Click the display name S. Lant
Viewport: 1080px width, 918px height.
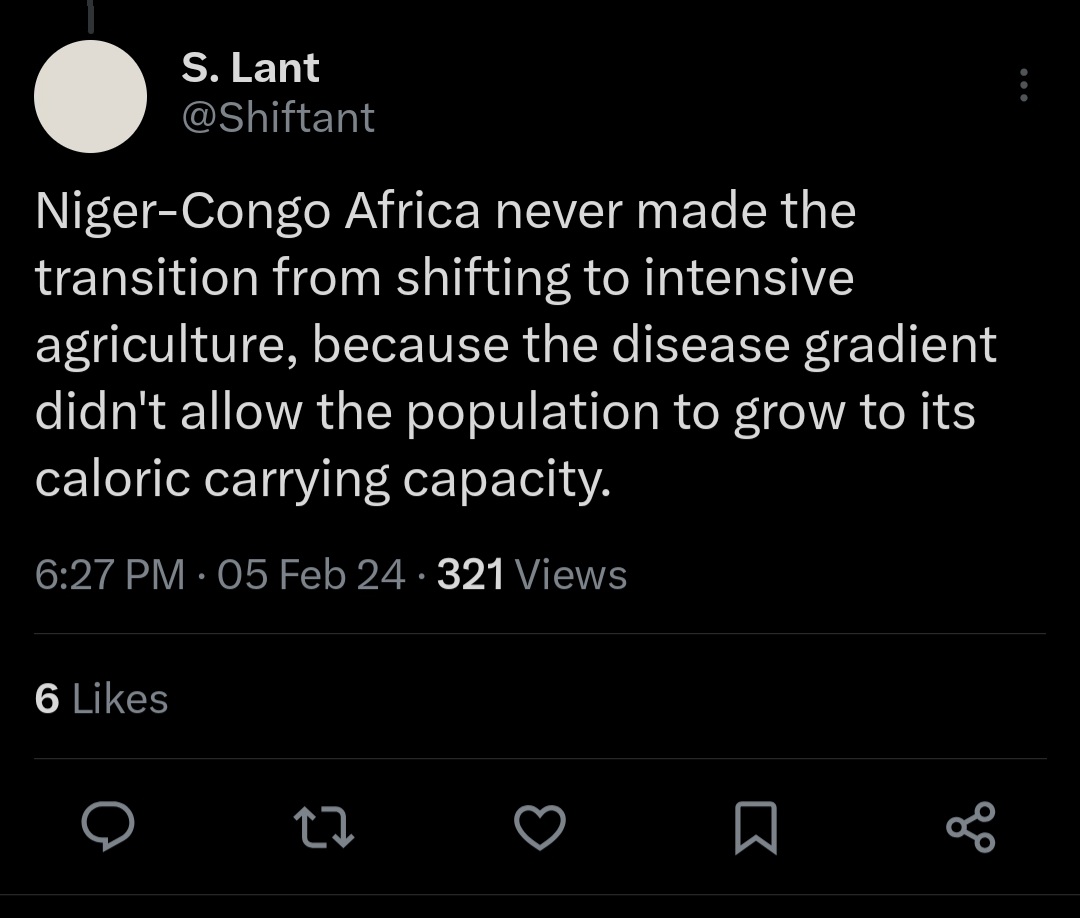tap(250, 68)
